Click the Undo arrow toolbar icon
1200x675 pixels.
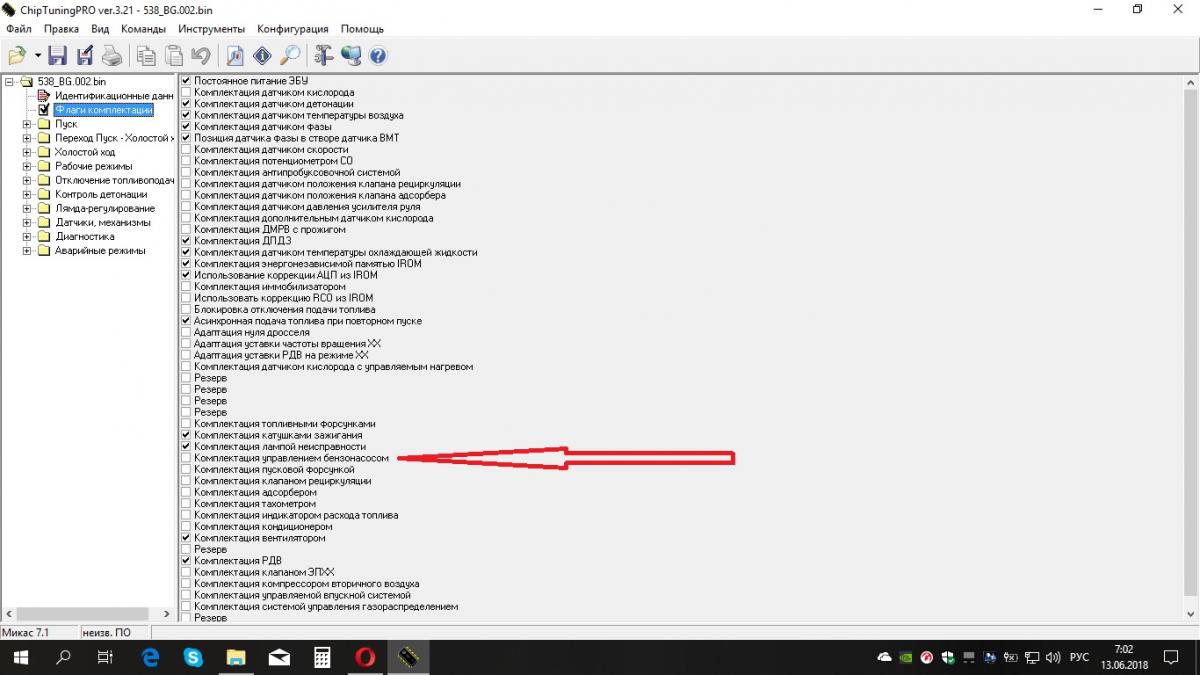(x=201, y=56)
